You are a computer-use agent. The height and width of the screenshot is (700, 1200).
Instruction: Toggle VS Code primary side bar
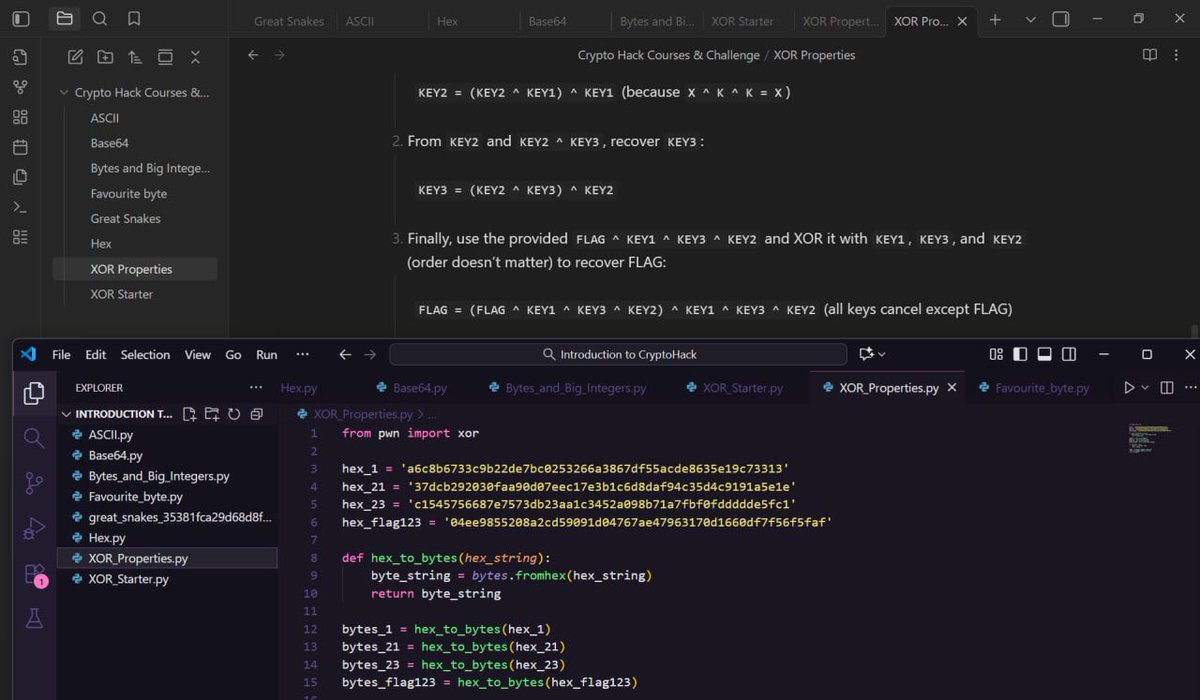click(x=1020, y=355)
